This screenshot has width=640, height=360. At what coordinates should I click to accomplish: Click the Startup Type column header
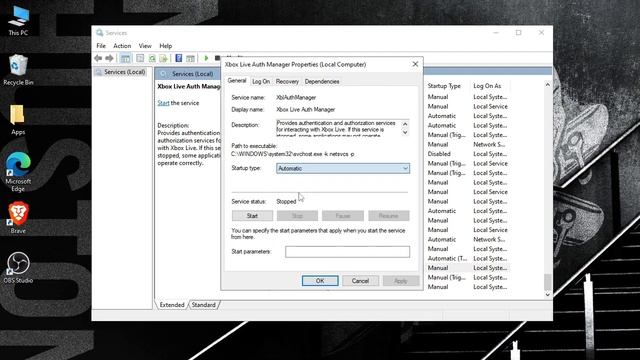444,86
